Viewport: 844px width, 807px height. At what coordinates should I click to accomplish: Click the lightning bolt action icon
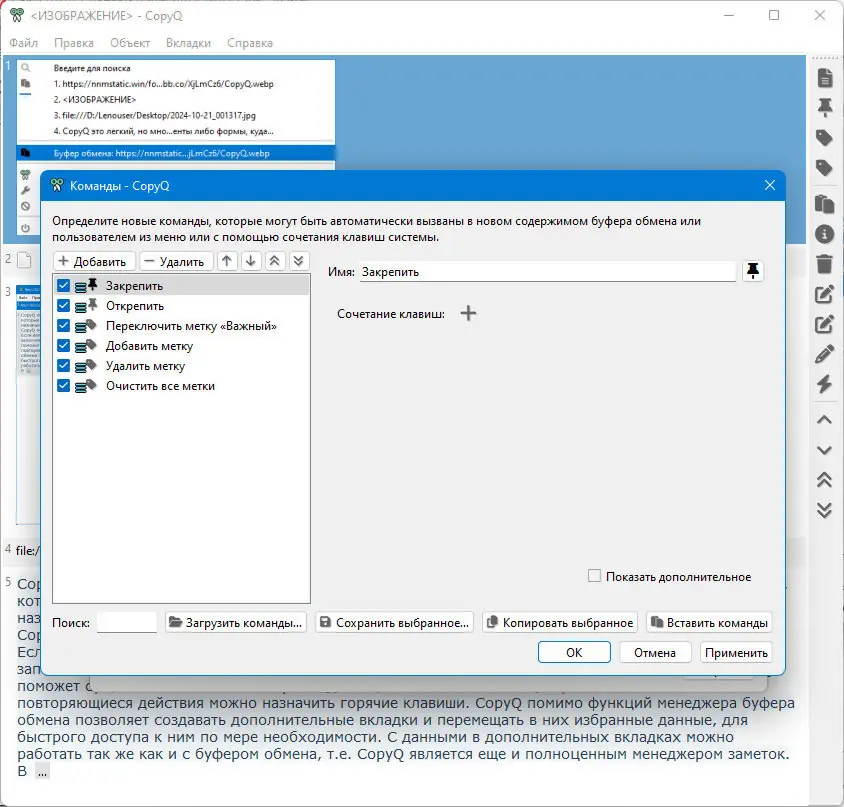pos(825,384)
